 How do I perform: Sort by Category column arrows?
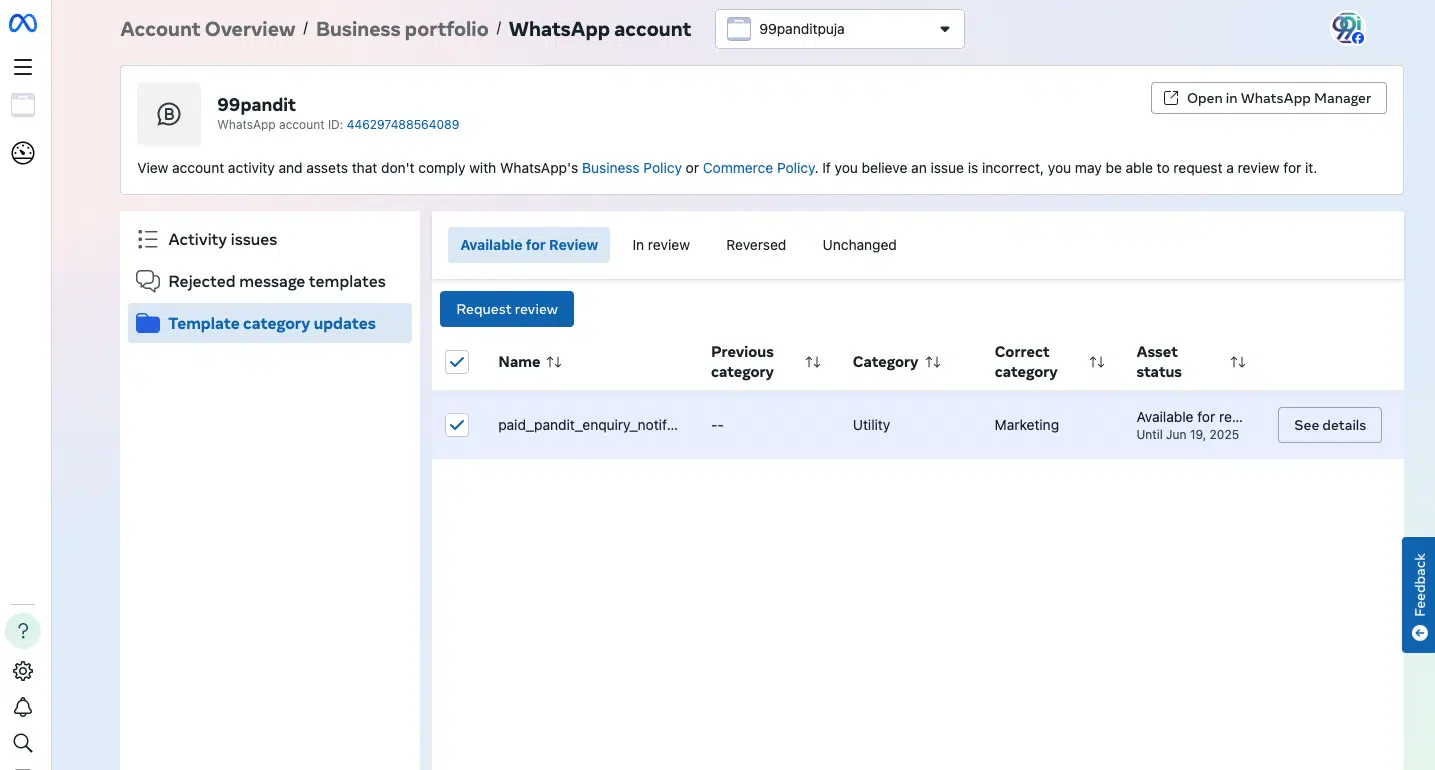point(933,362)
